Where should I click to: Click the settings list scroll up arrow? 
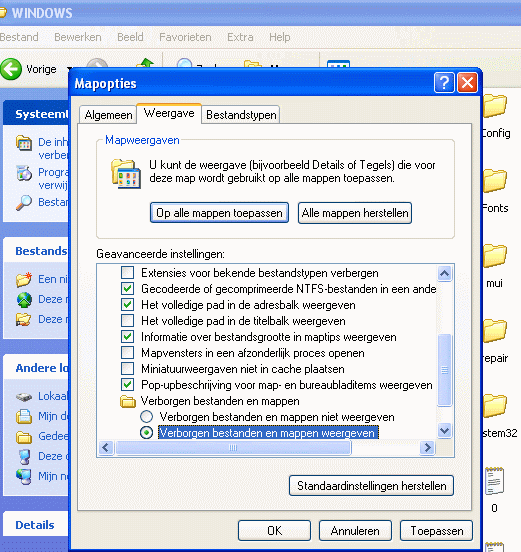click(x=444, y=274)
